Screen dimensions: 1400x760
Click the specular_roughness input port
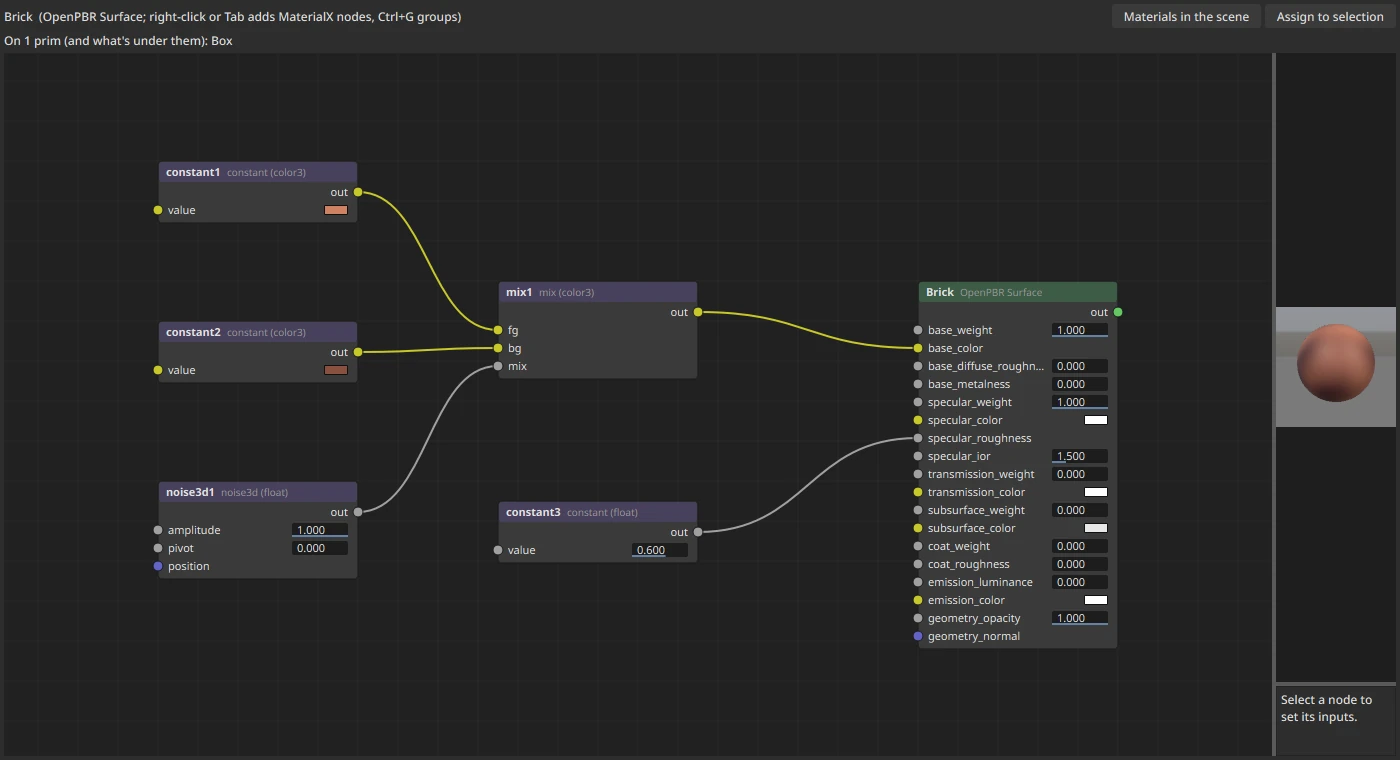[x=918, y=438]
